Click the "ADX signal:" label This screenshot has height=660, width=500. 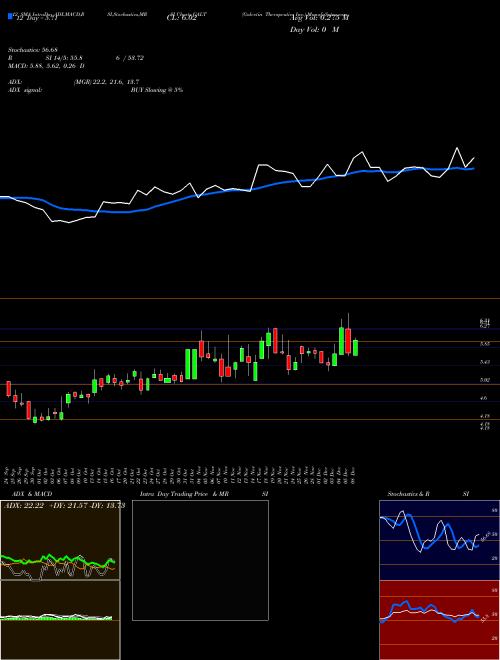tap(25, 90)
